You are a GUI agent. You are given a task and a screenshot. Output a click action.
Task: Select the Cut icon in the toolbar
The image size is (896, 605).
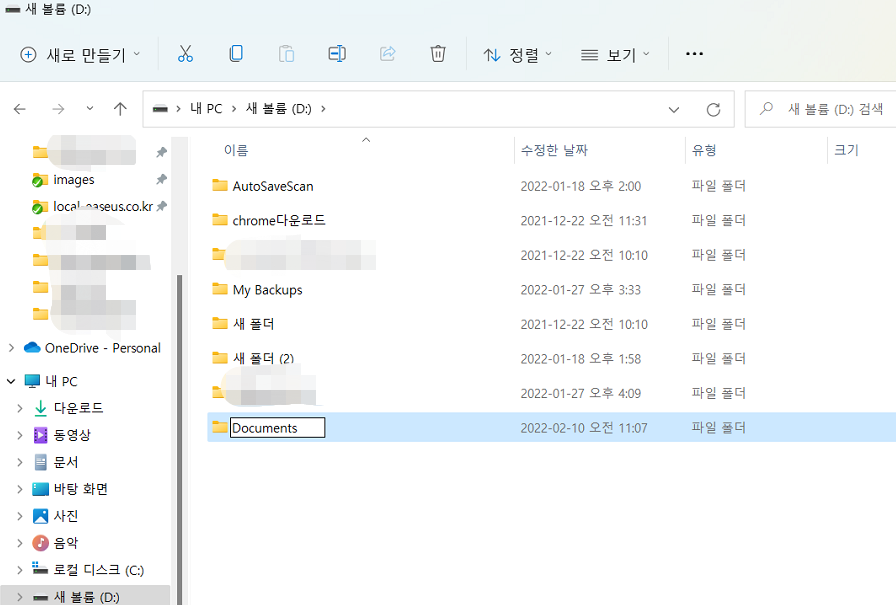click(185, 54)
